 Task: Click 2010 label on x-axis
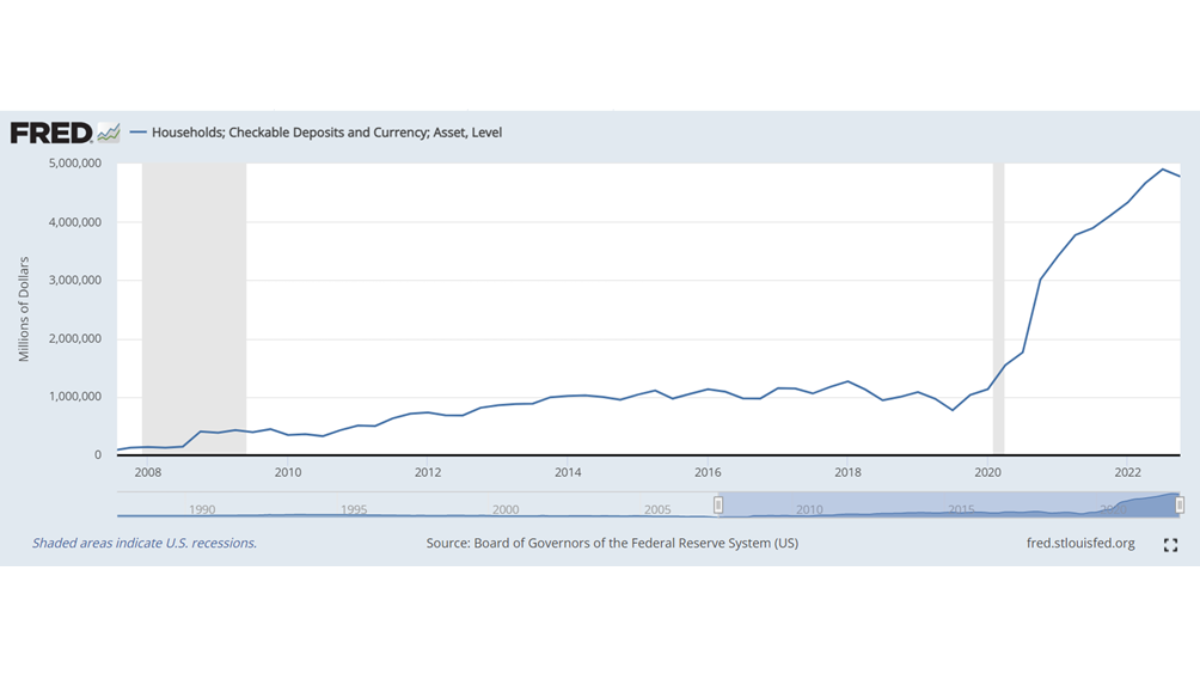pos(288,472)
